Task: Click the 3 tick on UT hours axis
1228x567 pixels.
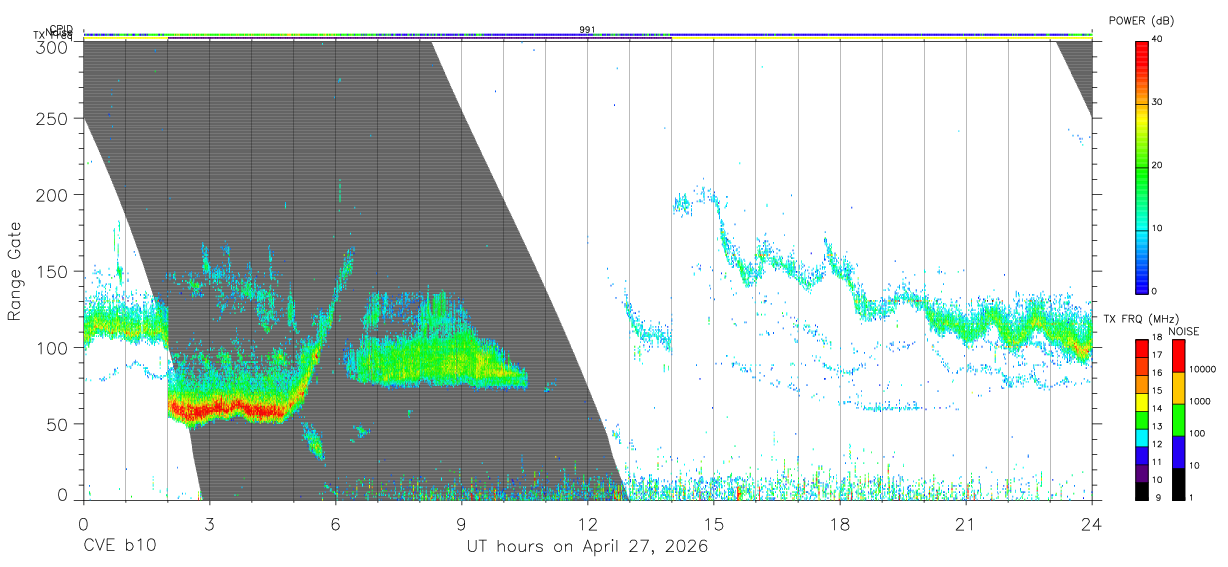Action: pyautogui.click(x=209, y=523)
